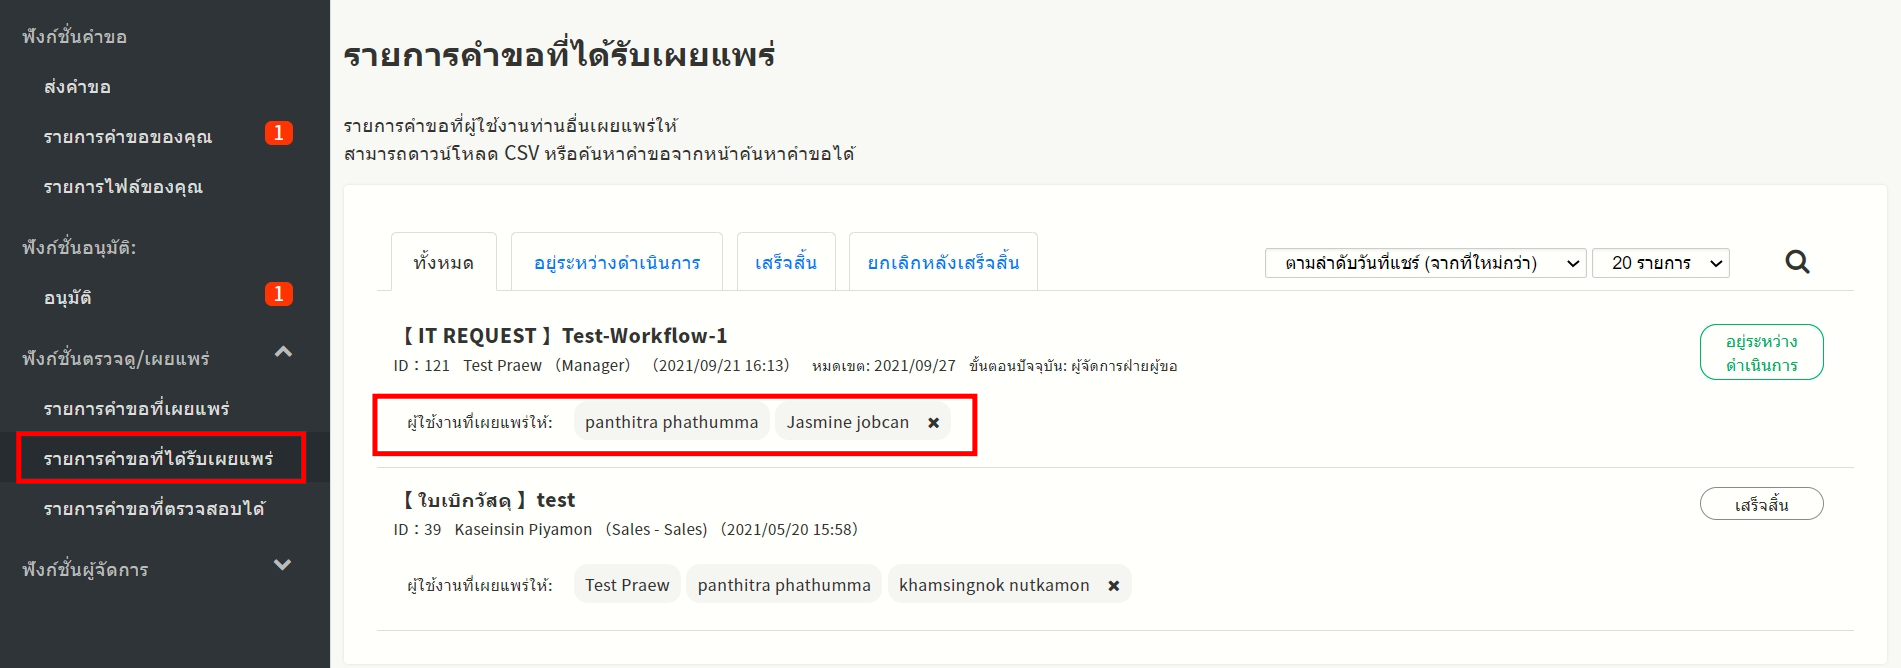
Task: Open the IT REQUEST Test-Workflow-1 request
Action: pos(564,336)
